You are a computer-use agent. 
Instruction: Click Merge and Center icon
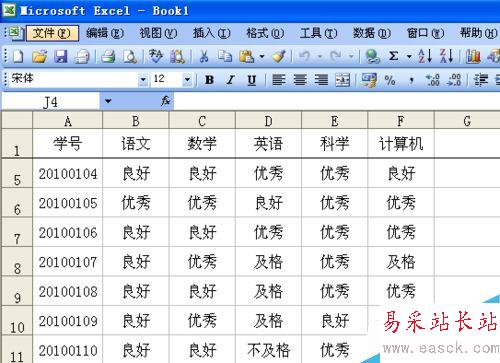[x=343, y=80]
